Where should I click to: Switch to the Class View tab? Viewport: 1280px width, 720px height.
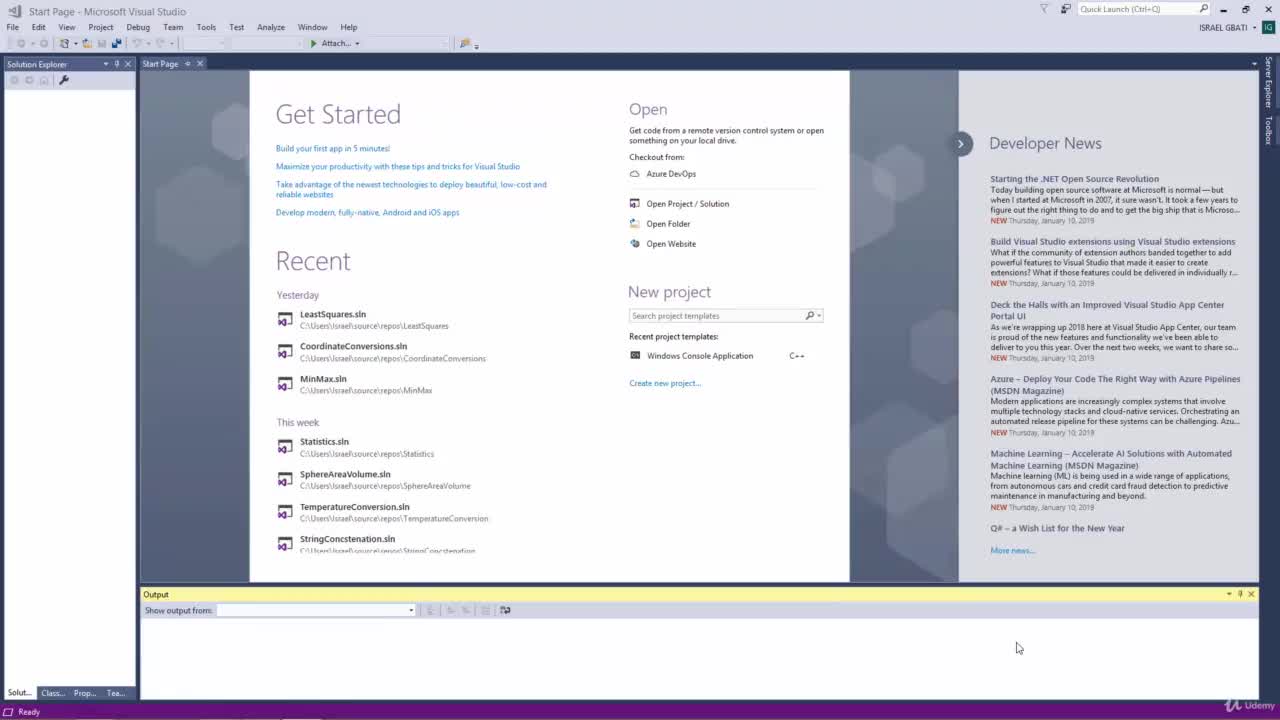tap(53, 693)
